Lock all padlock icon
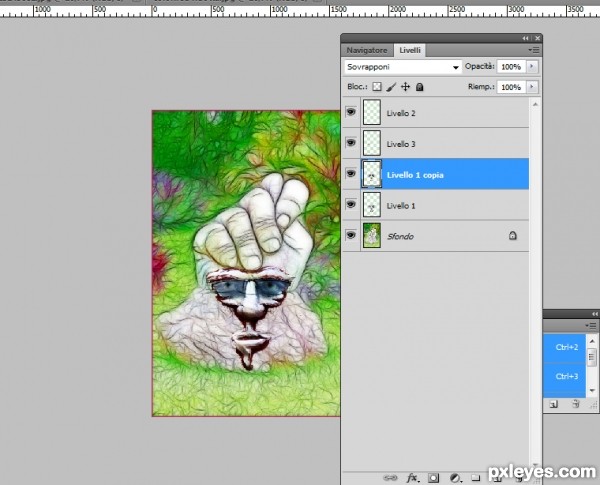Image resolution: width=600 pixels, height=485 pixels. click(419, 87)
